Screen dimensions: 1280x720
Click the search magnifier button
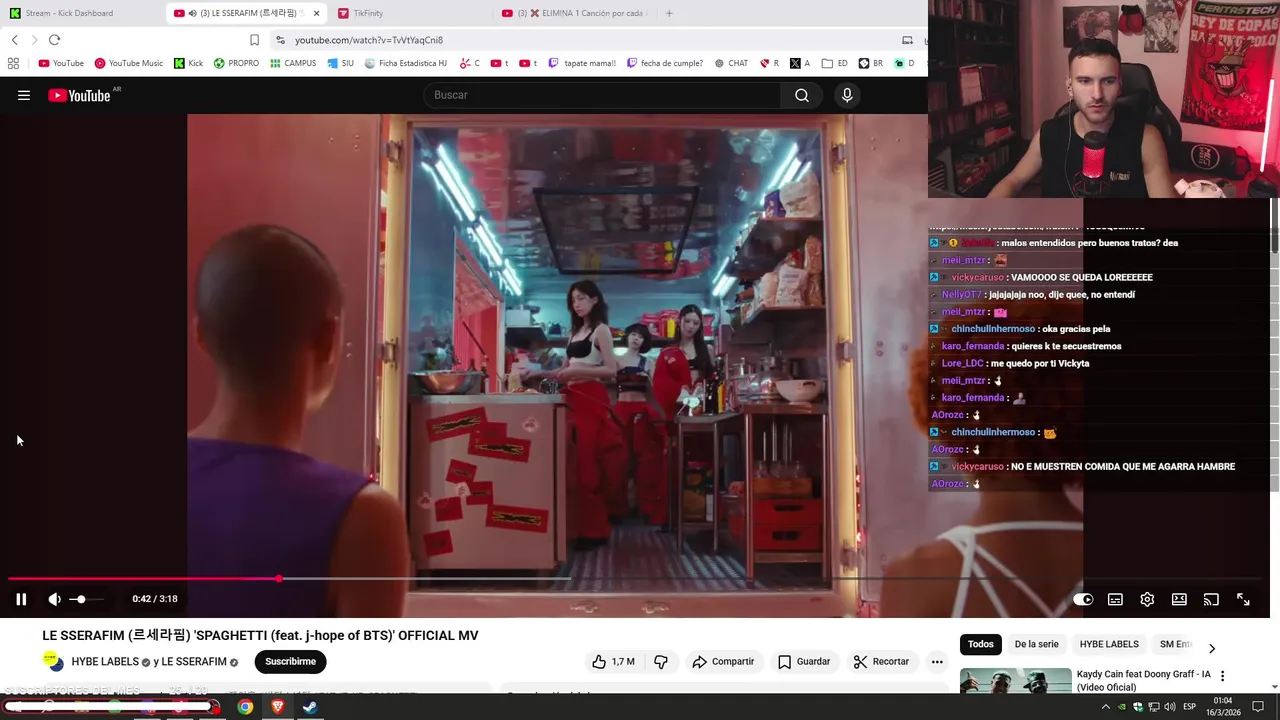coord(802,95)
